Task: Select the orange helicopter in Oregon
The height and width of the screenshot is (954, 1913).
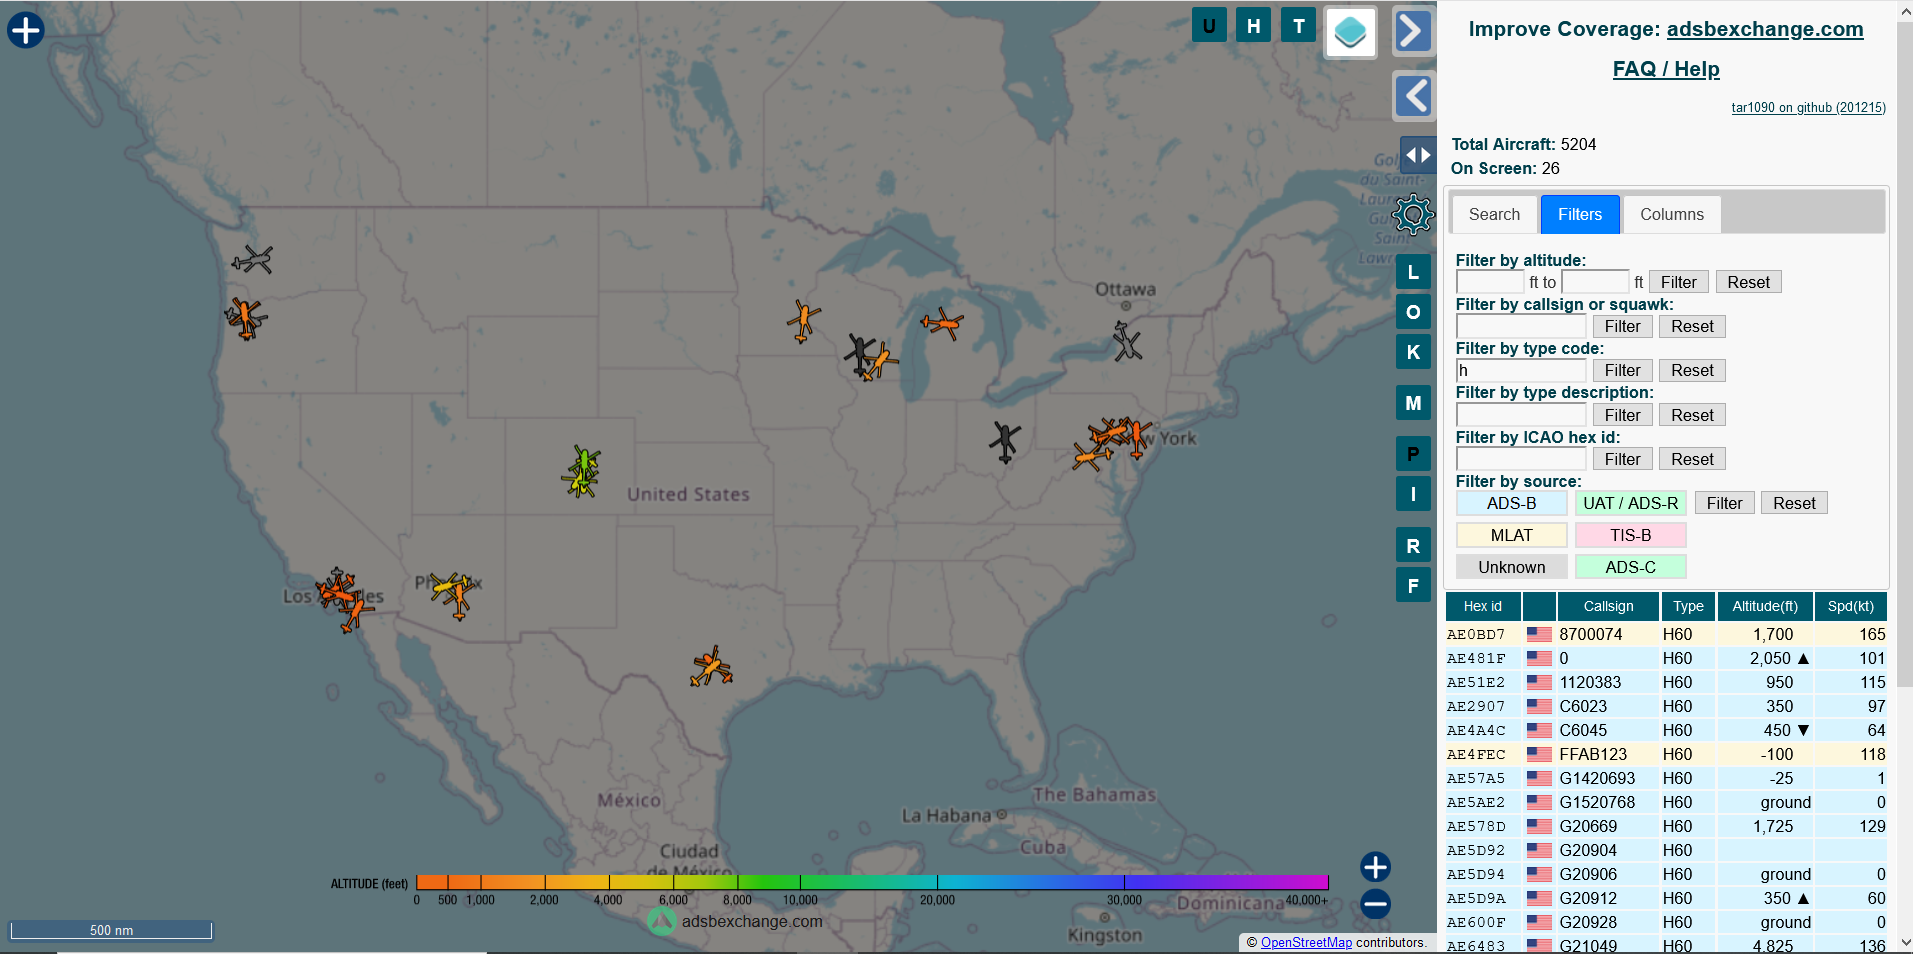Action: coord(245,319)
